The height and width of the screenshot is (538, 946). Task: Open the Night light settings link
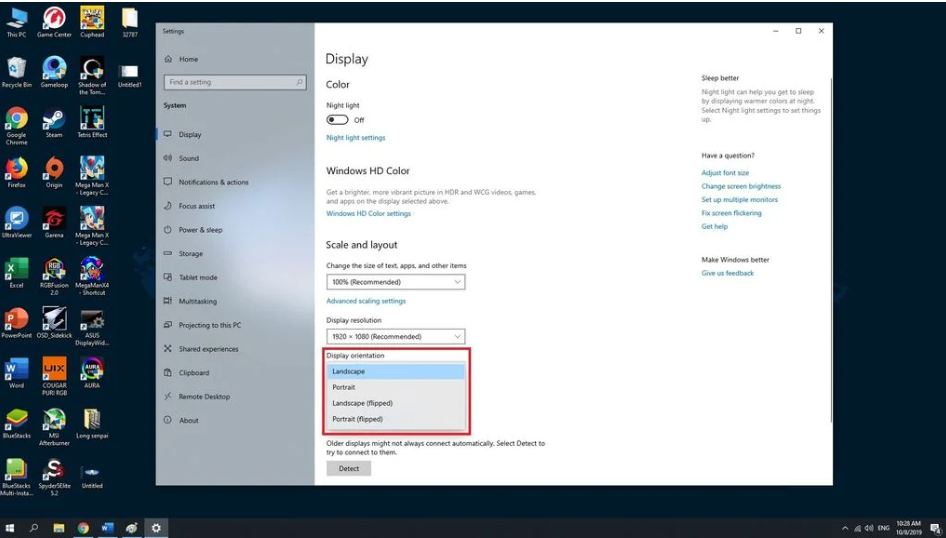355,138
